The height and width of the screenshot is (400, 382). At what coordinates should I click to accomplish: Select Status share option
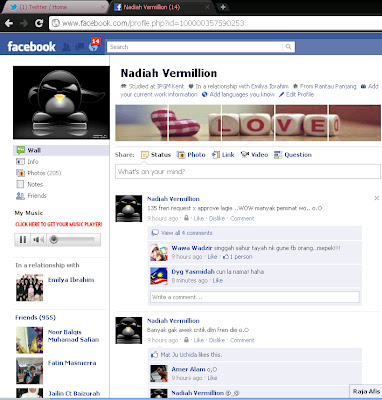(156, 155)
